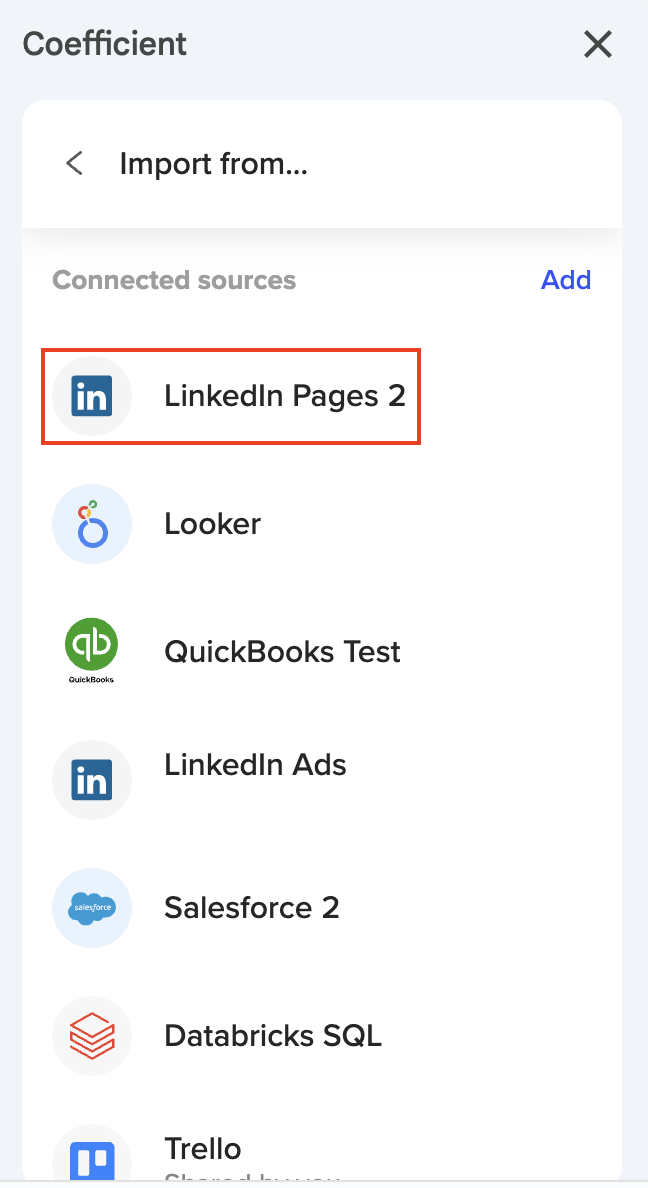Viewport: 648px width, 1188px height.
Task: Click the Salesforce cloud logo icon
Action: point(92,908)
